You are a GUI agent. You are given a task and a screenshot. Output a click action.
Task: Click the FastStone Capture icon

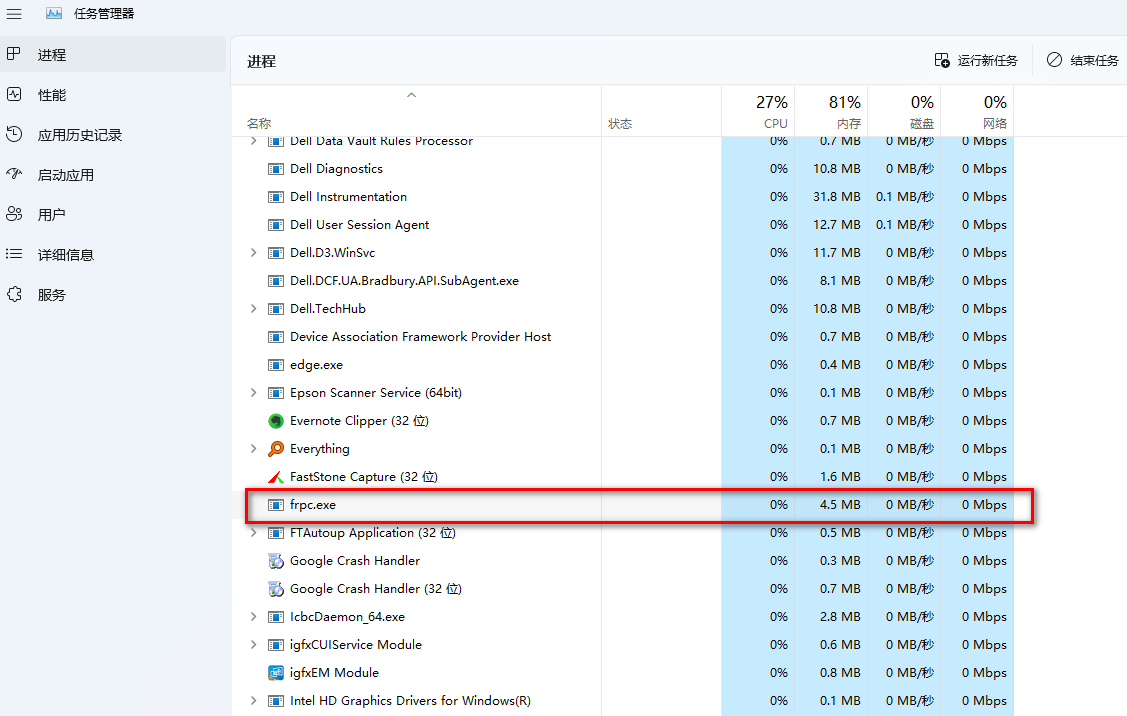click(x=277, y=477)
